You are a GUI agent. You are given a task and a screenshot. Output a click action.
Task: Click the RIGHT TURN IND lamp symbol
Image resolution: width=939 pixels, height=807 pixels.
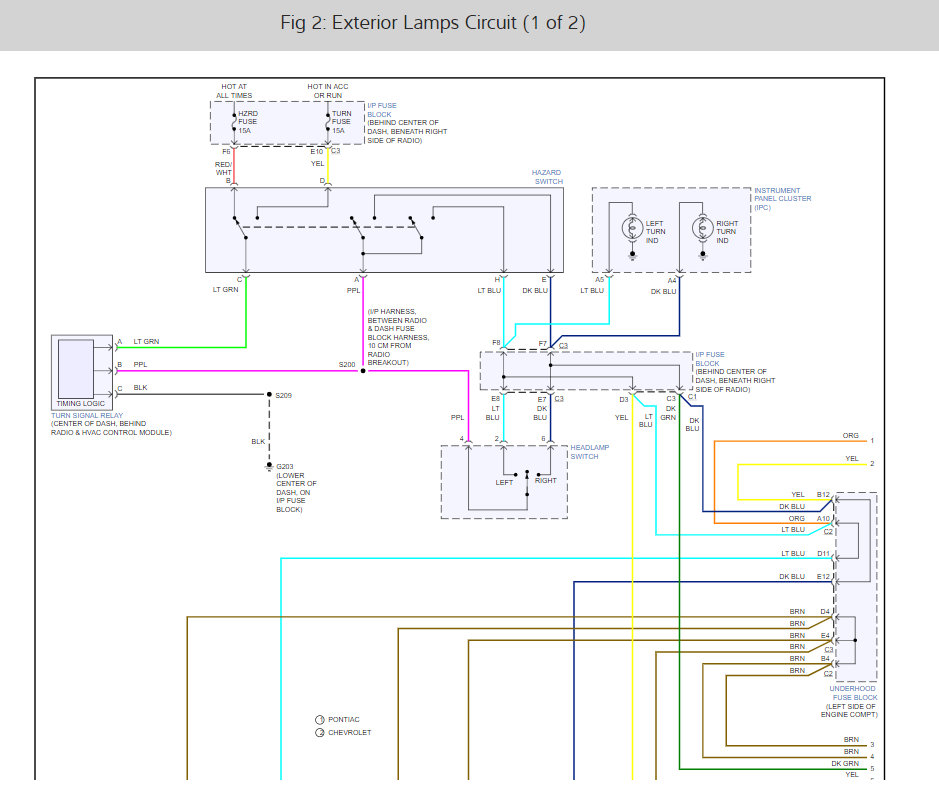(702, 228)
